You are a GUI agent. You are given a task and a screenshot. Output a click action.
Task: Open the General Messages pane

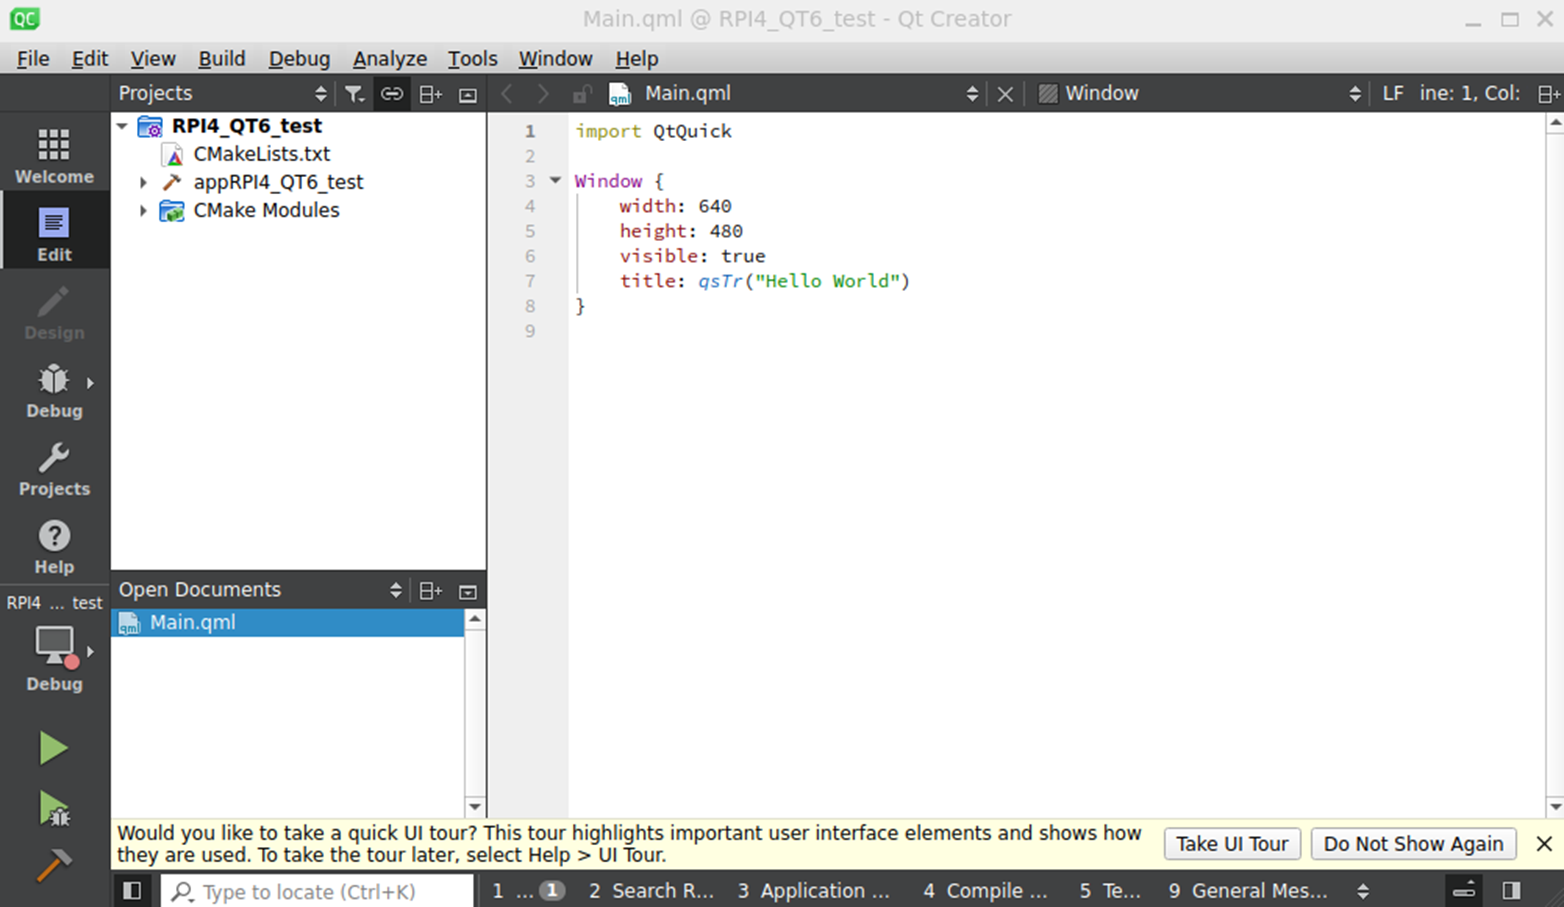1248,890
